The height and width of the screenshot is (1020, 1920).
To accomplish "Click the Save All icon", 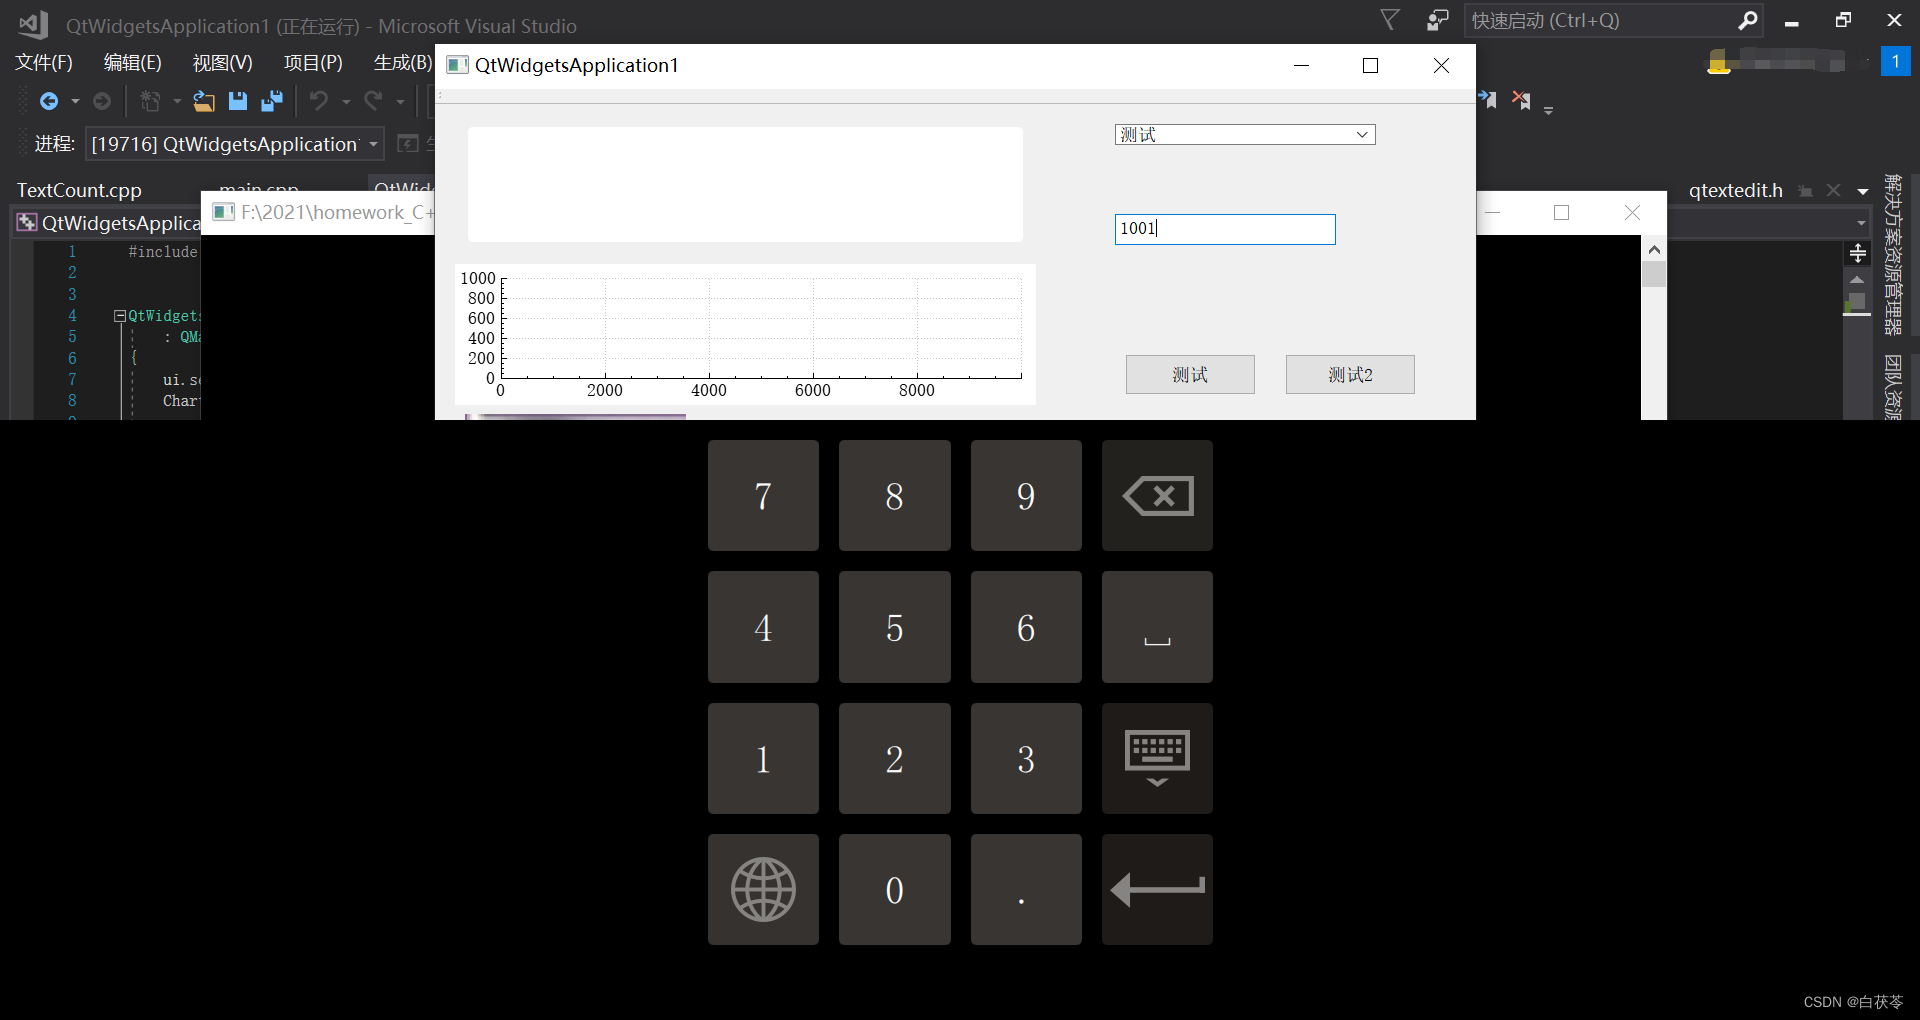I will pos(272,100).
